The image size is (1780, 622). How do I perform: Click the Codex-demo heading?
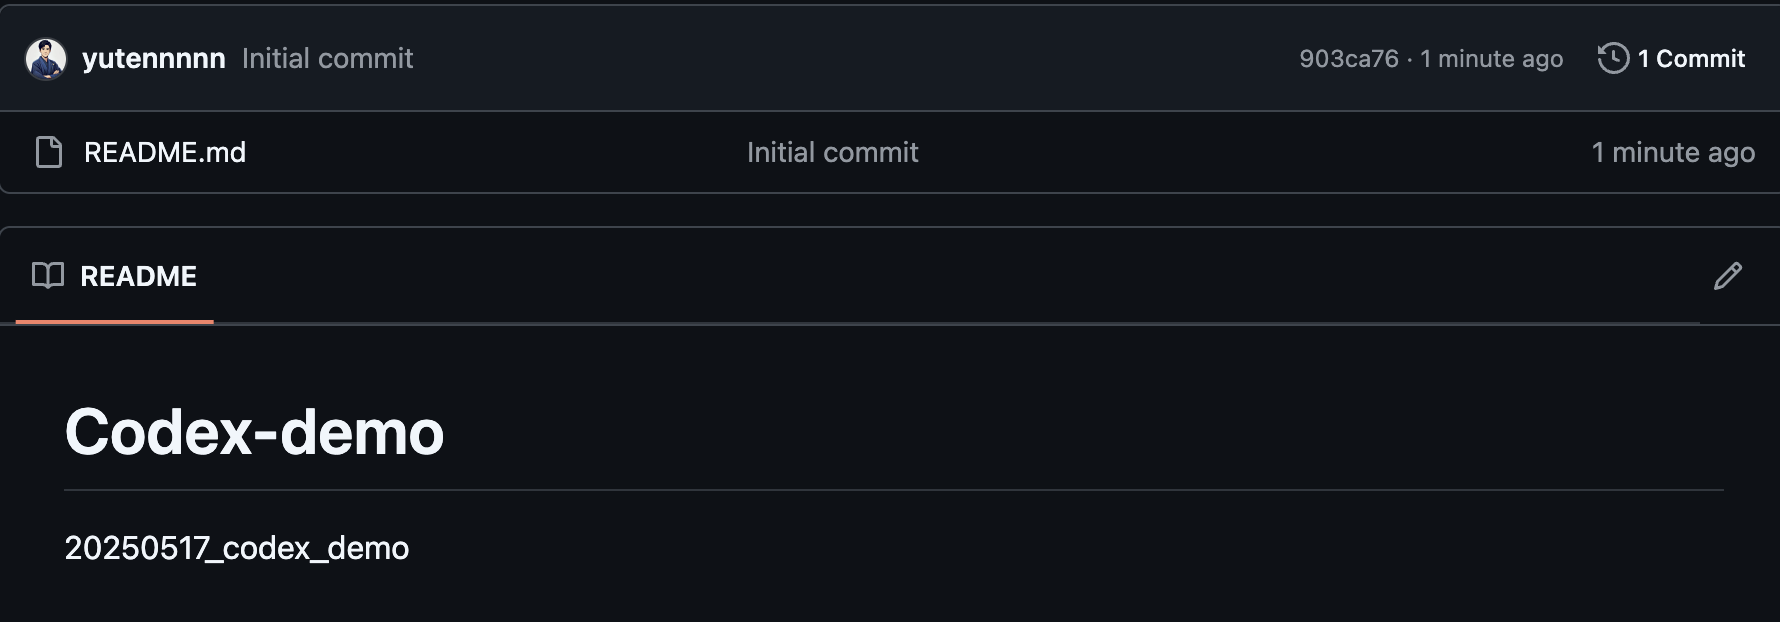click(x=254, y=432)
